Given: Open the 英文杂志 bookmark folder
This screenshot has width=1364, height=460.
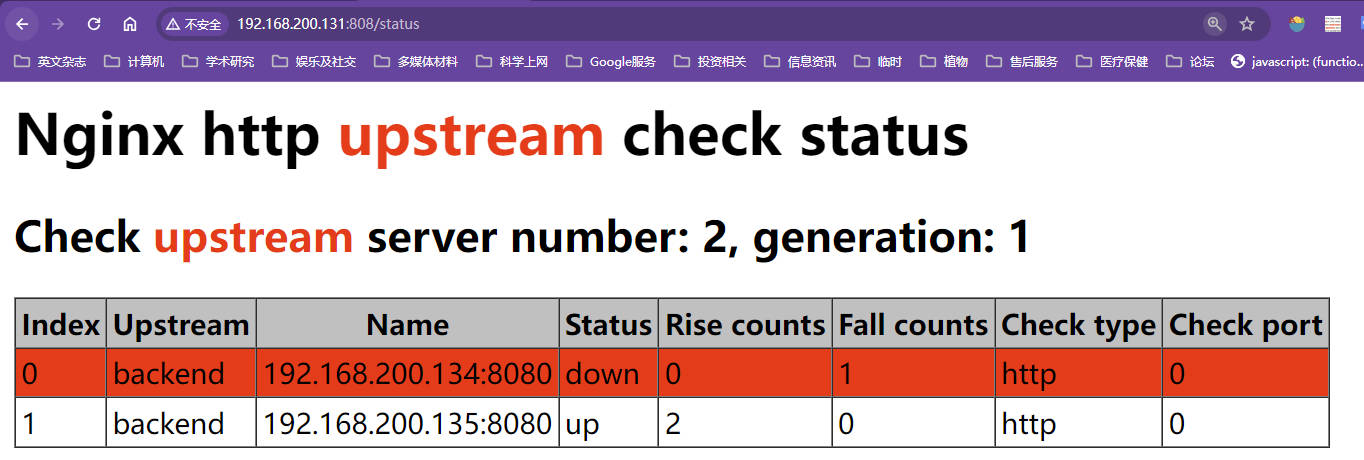Looking at the screenshot, I should (51, 62).
